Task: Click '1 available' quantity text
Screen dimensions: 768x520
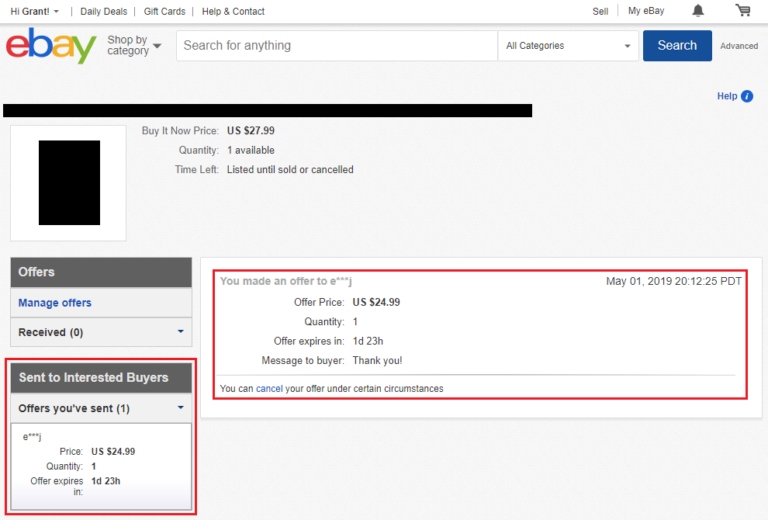Action: (251, 150)
